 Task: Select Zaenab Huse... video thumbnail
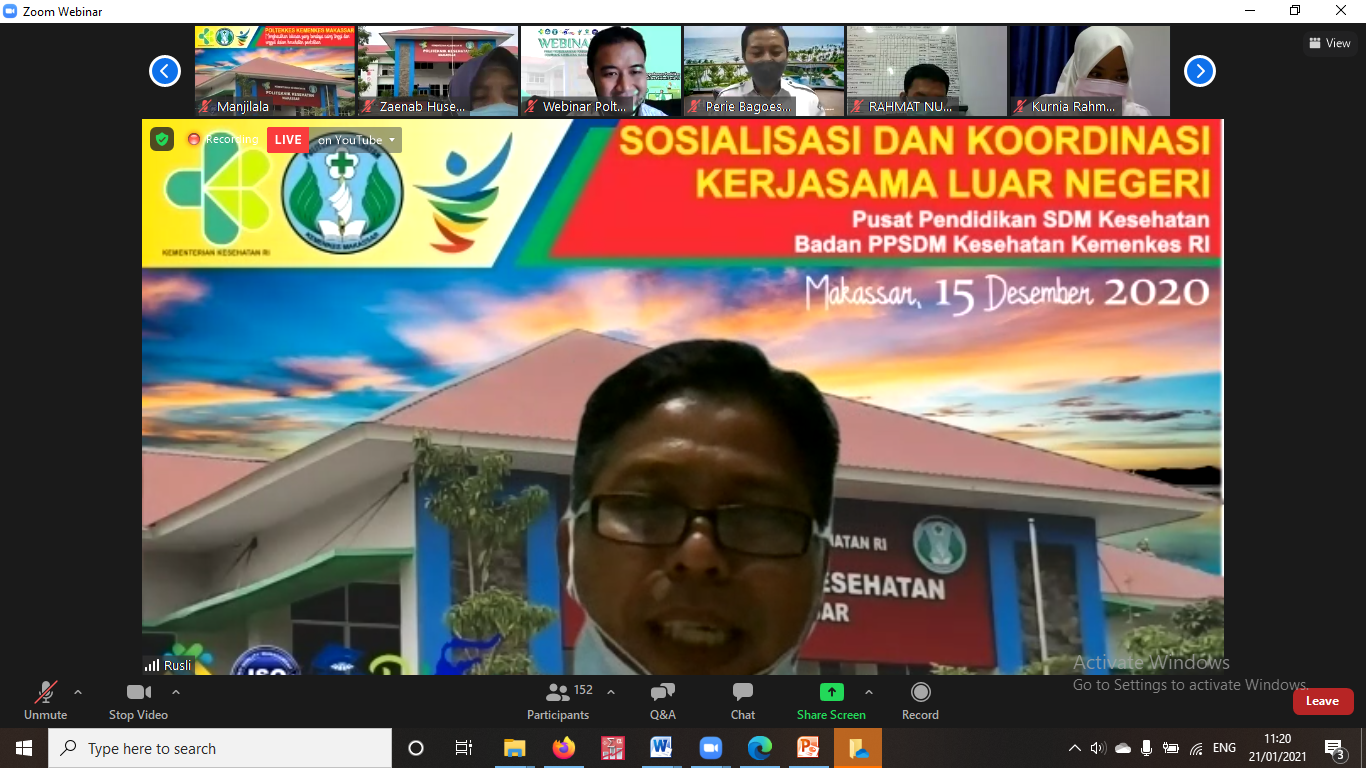coord(438,71)
